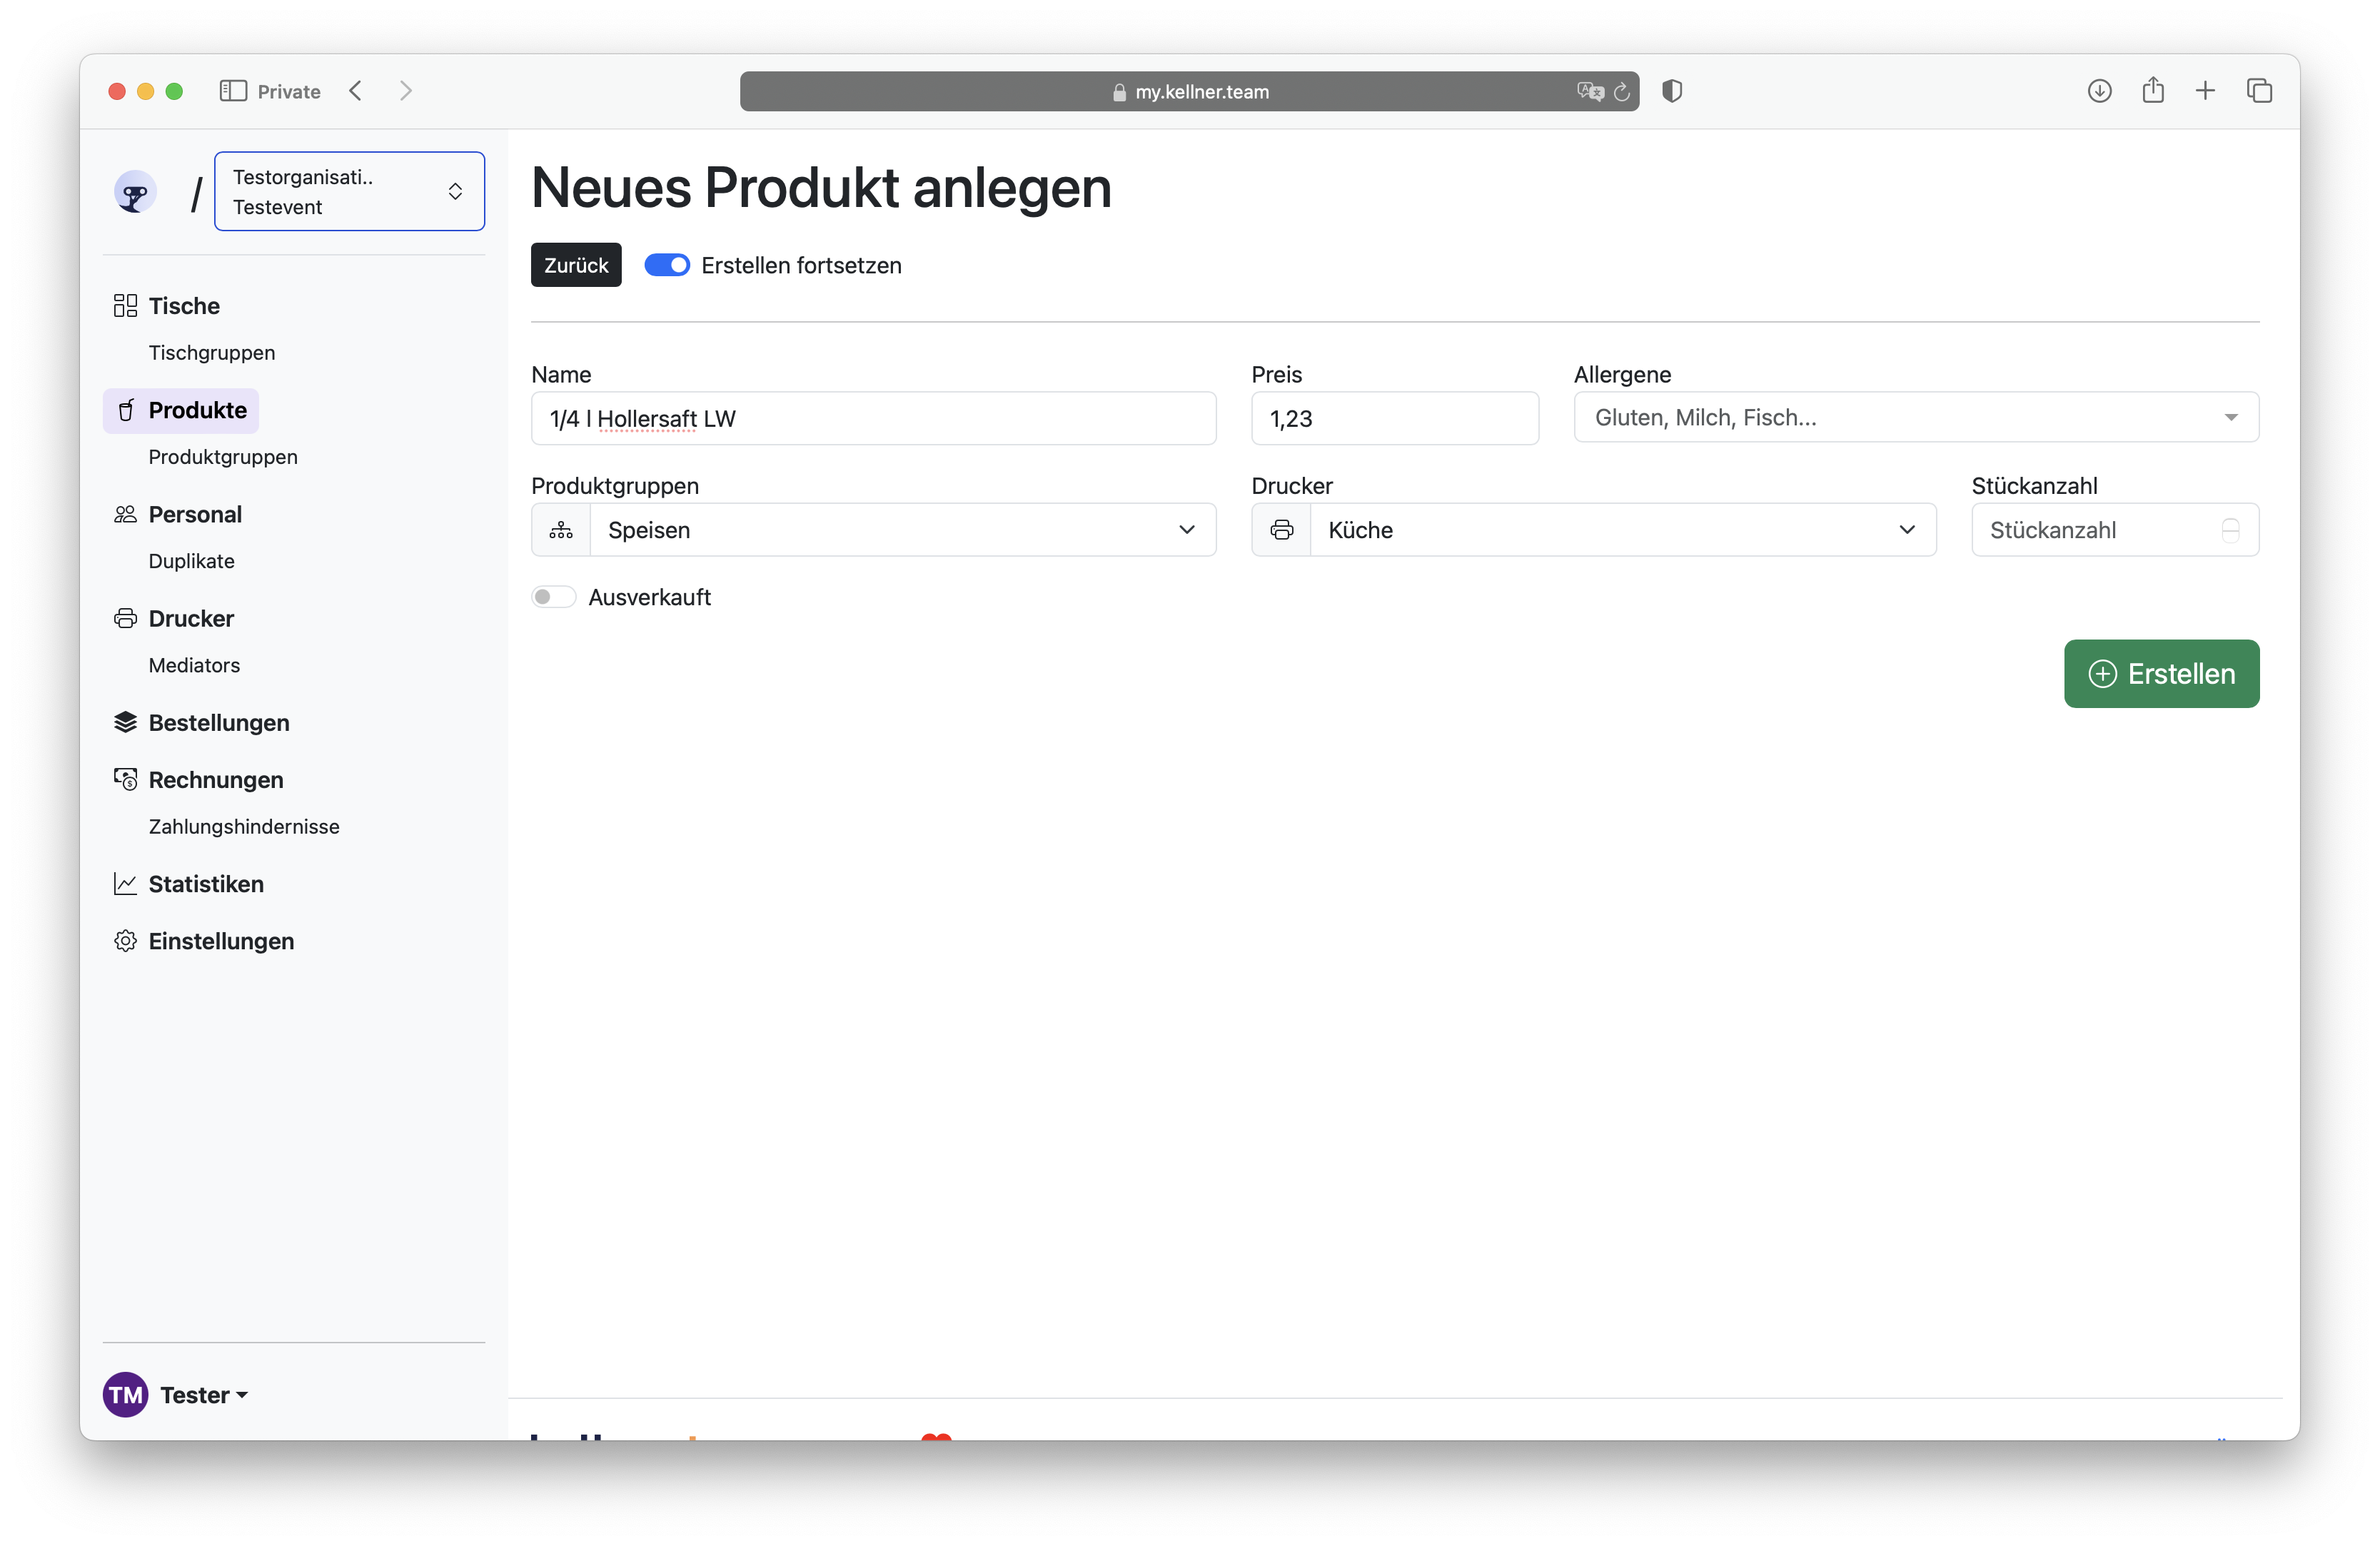Click the Einstellungen gear icon
This screenshot has height=1546, width=2380.
click(125, 940)
